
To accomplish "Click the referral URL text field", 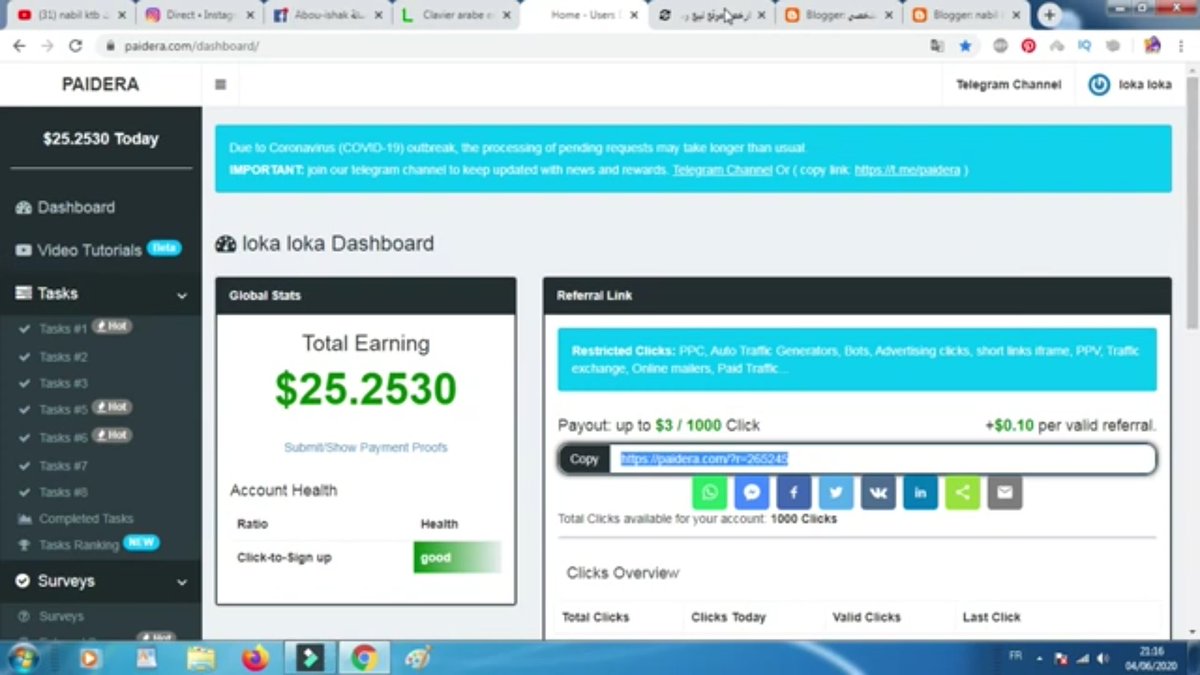I will 882,459.
